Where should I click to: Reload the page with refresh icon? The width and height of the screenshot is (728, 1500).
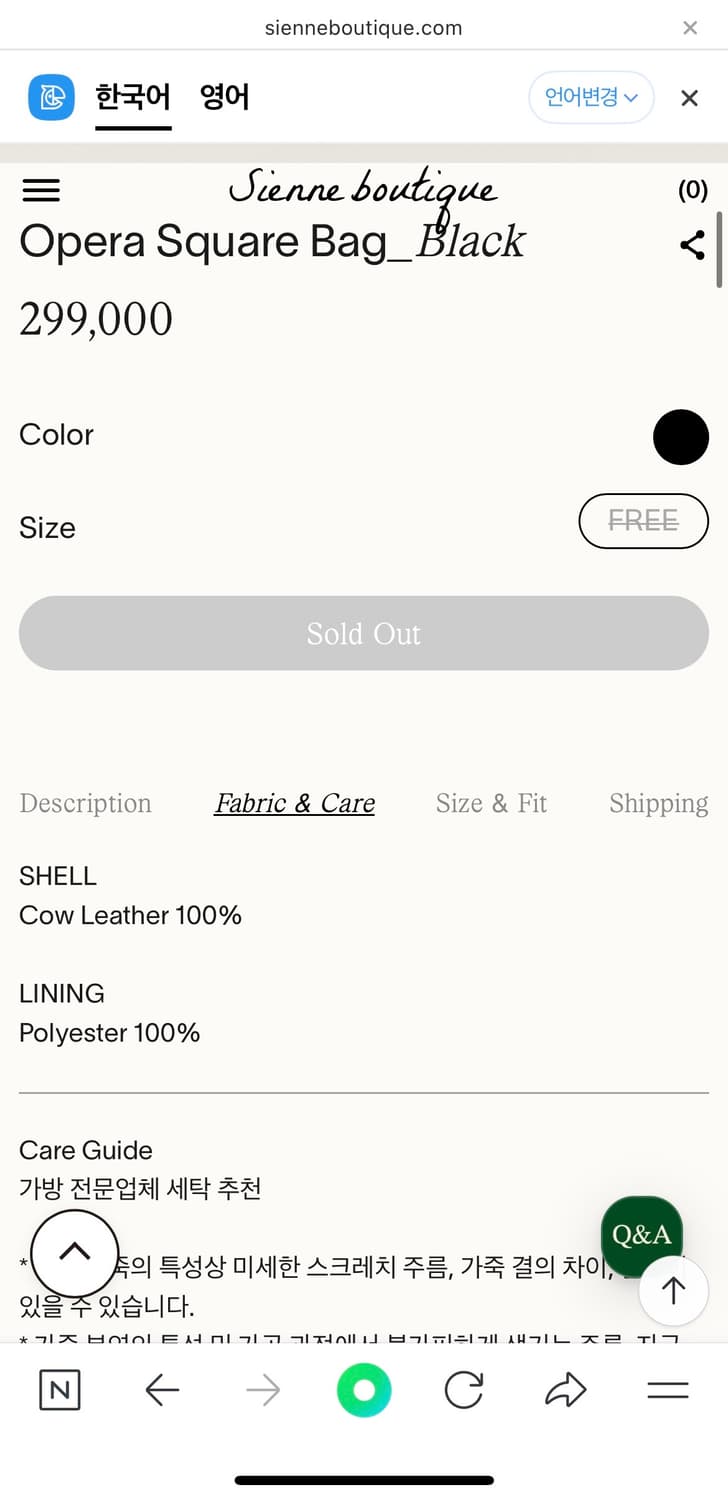tap(464, 1390)
